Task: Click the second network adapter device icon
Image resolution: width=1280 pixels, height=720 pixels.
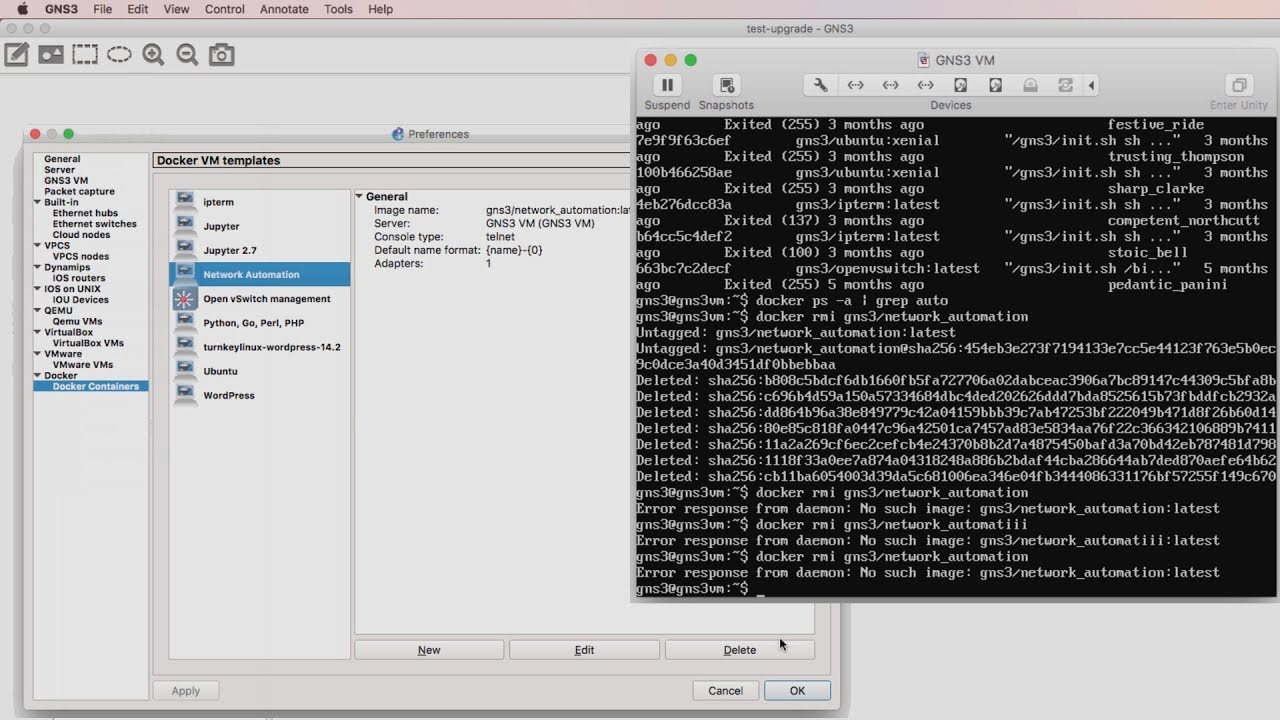Action: point(890,85)
